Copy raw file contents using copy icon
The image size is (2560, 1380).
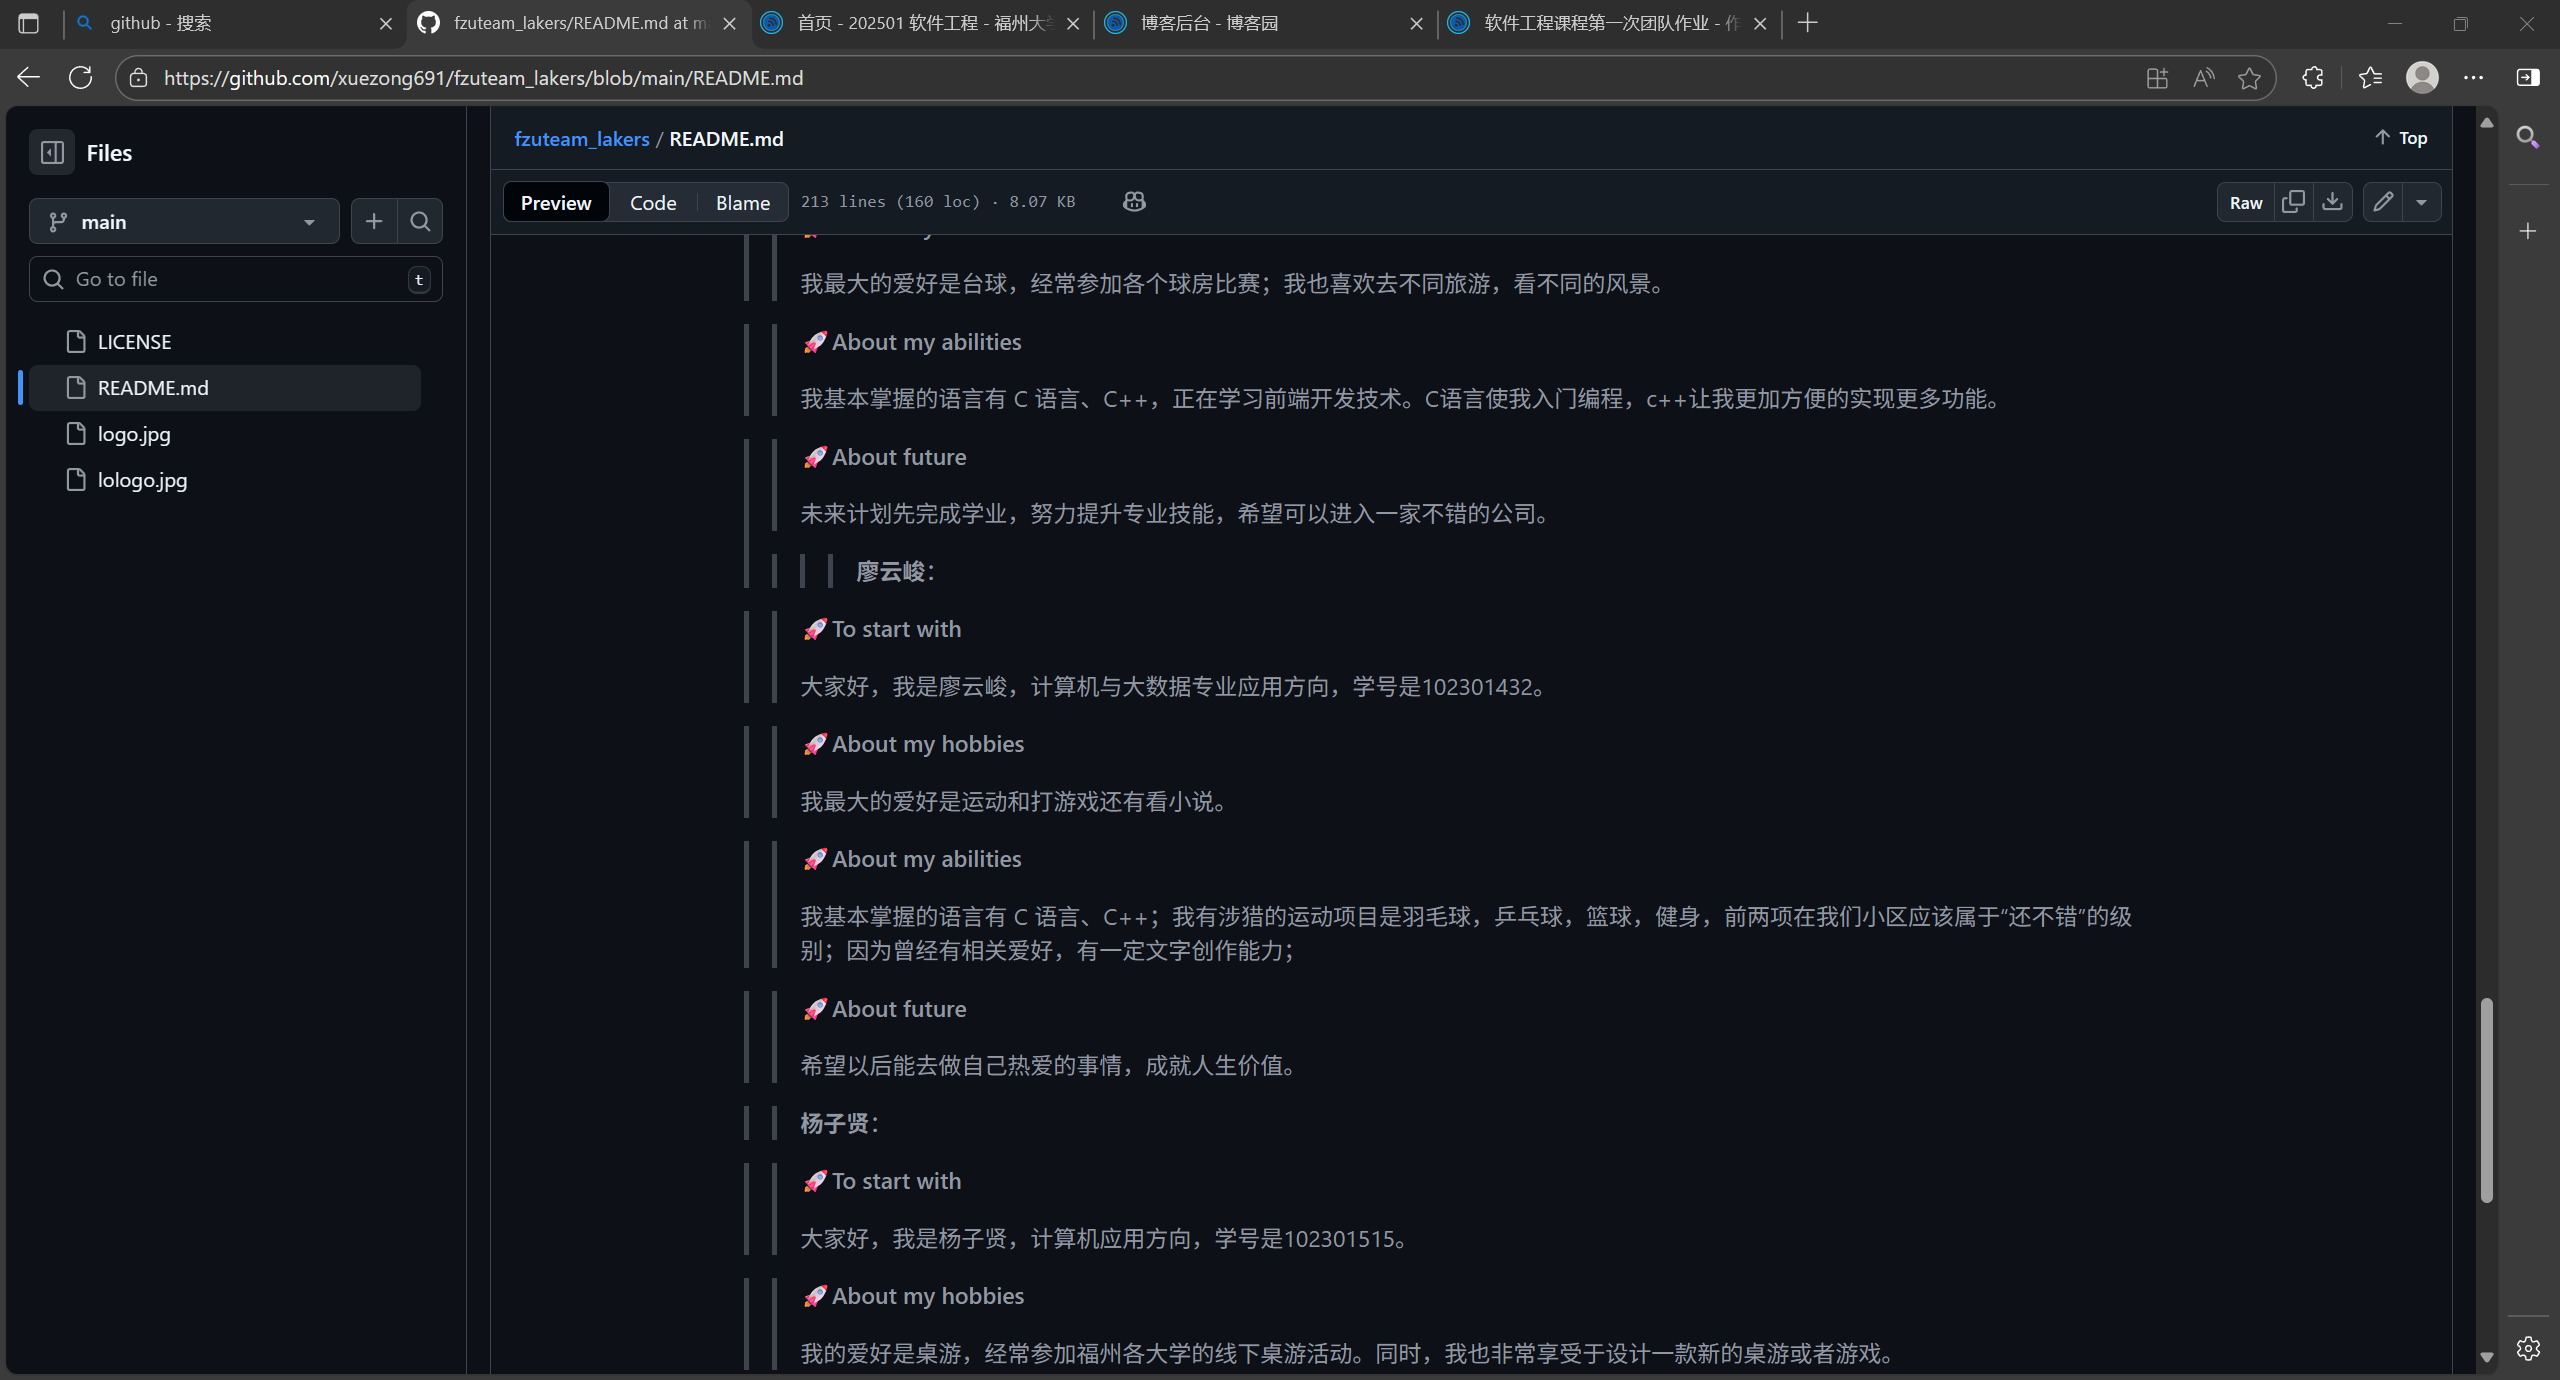point(2294,201)
